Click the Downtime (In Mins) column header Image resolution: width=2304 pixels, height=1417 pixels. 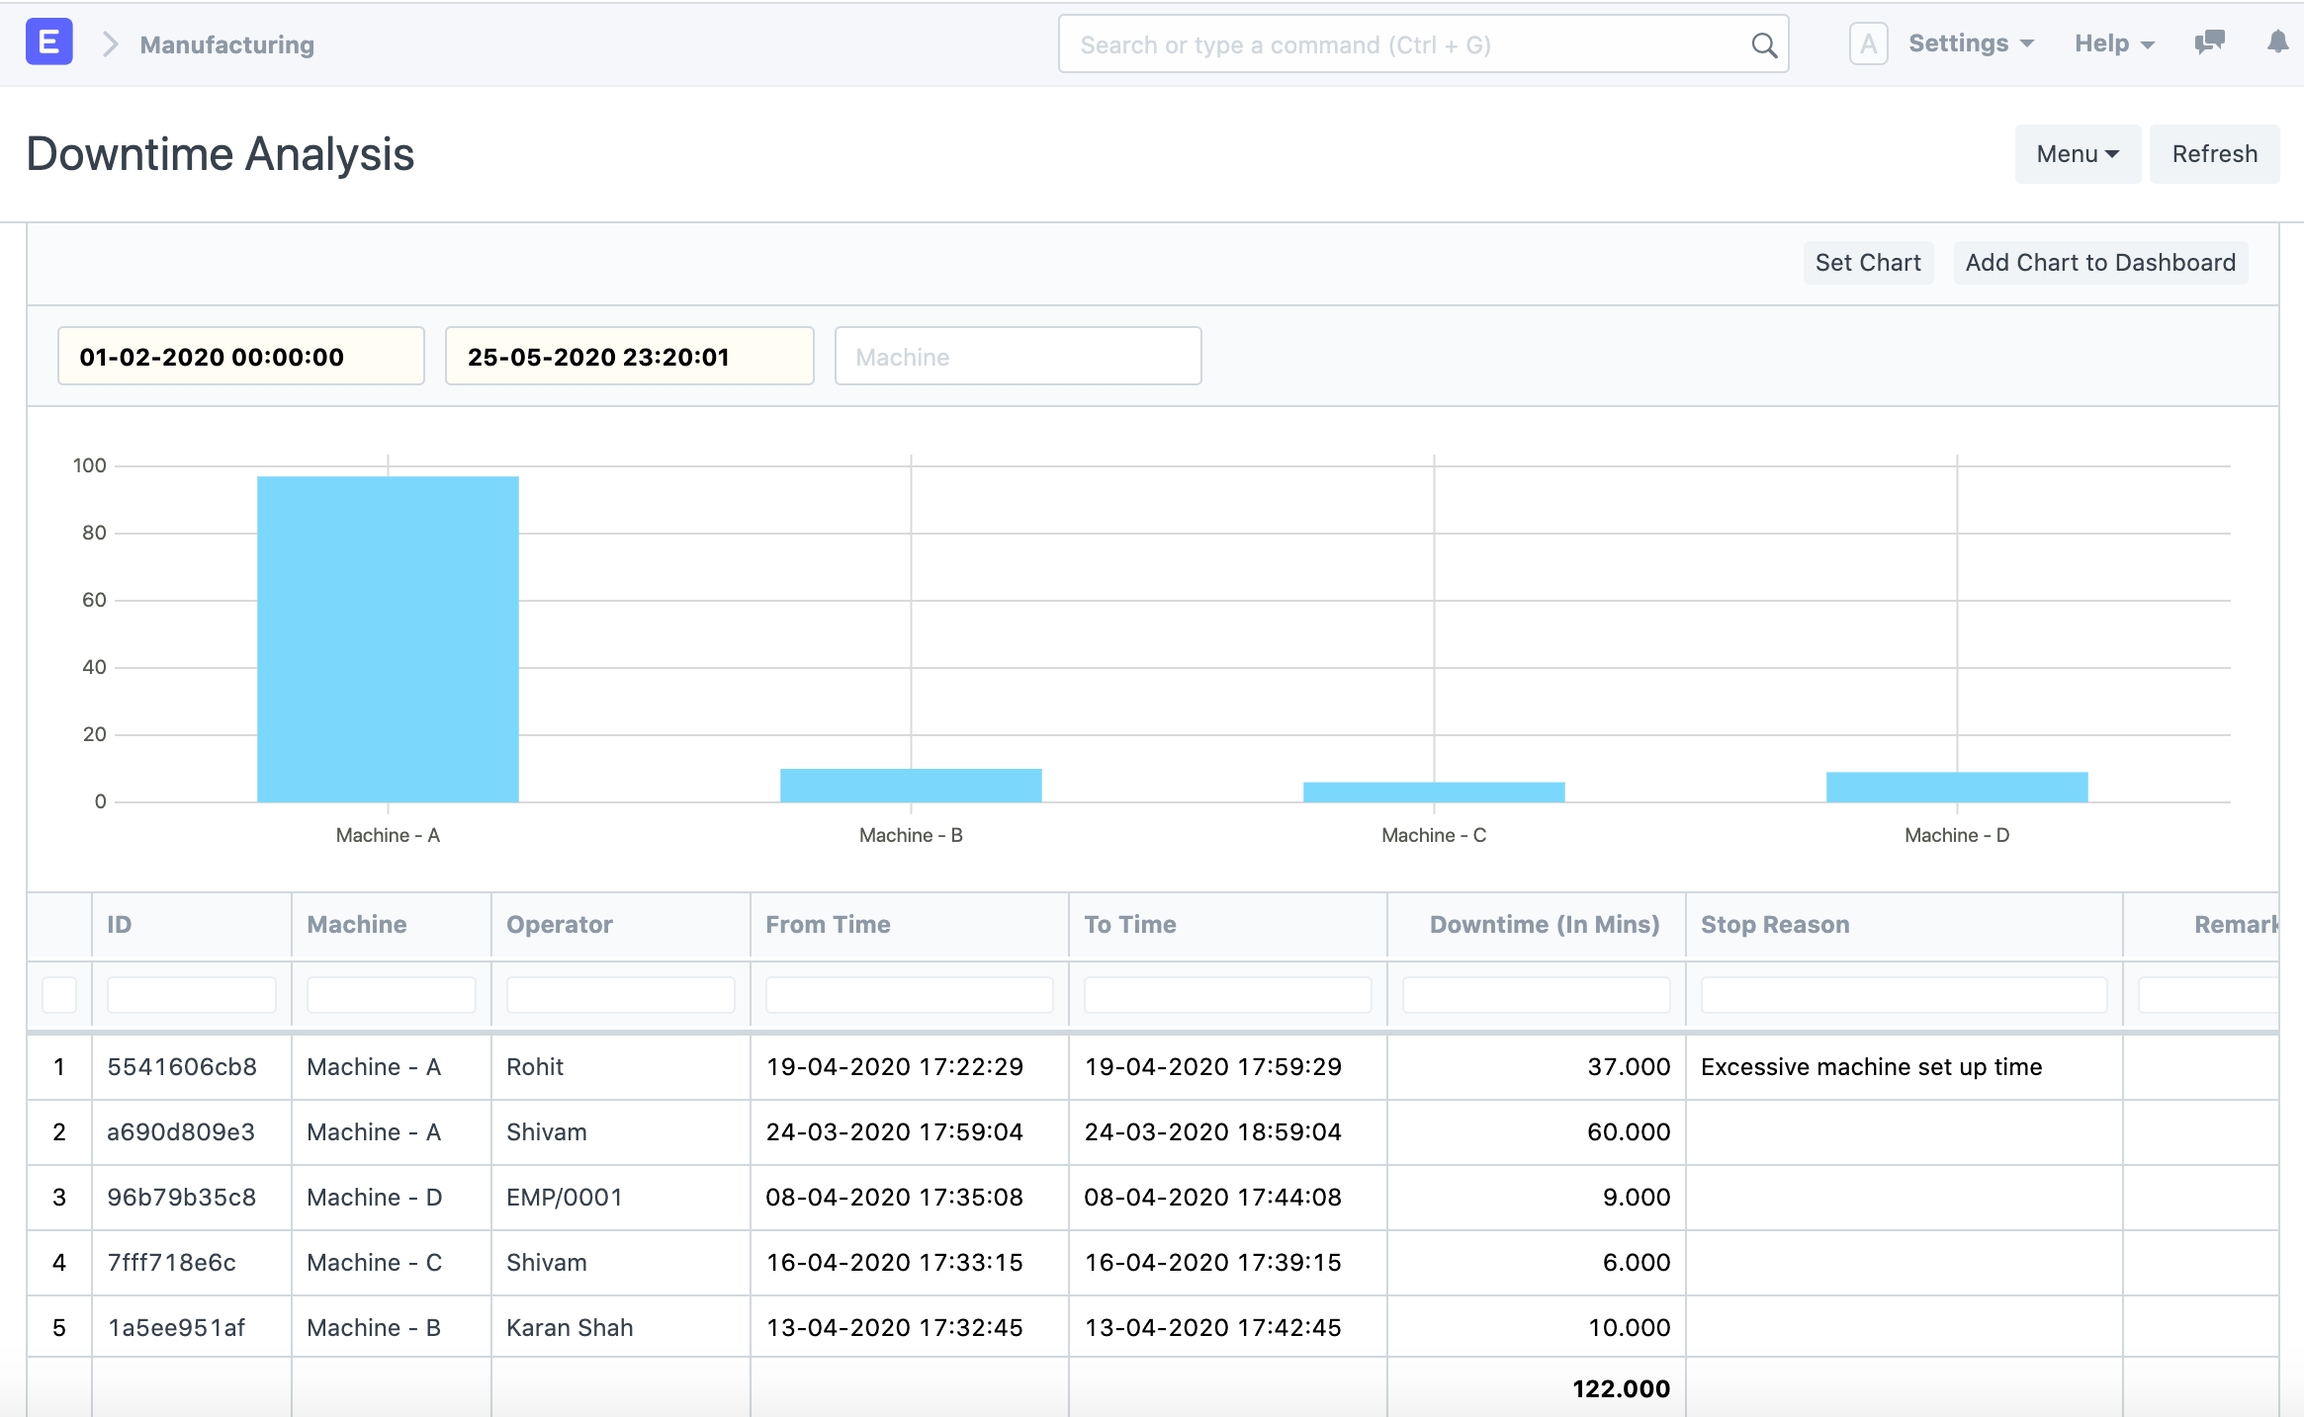click(x=1543, y=925)
